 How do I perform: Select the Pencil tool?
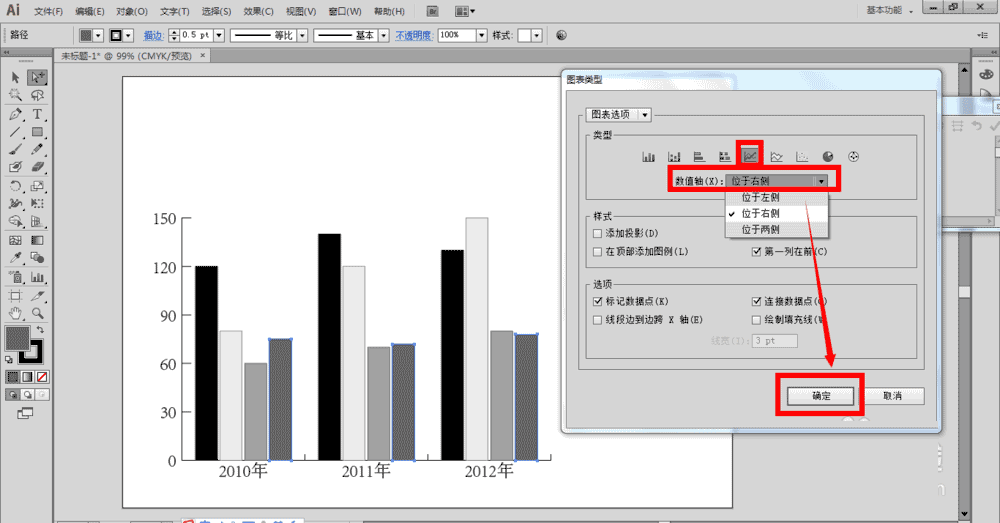(x=38, y=149)
